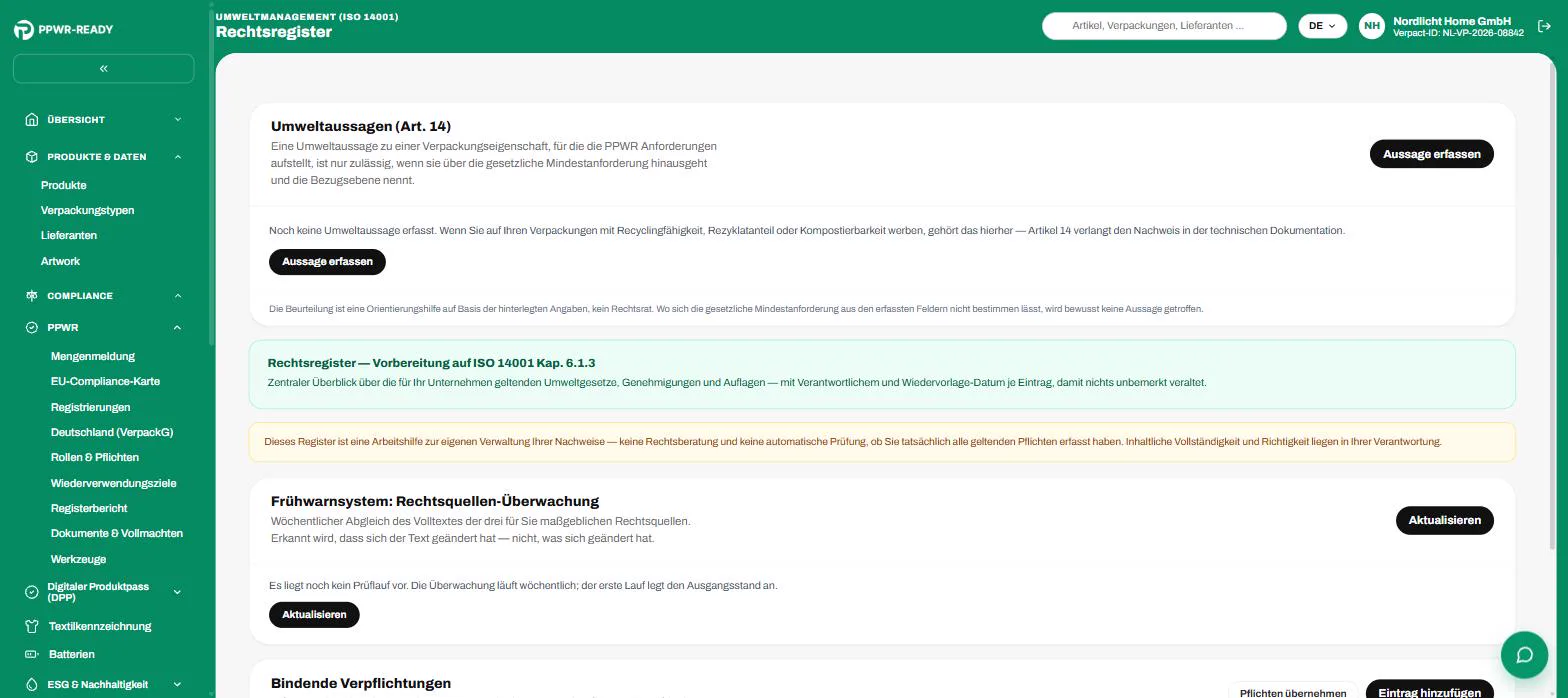Click Aussage erfassen in the Umweltaussagen header

[1431, 154]
